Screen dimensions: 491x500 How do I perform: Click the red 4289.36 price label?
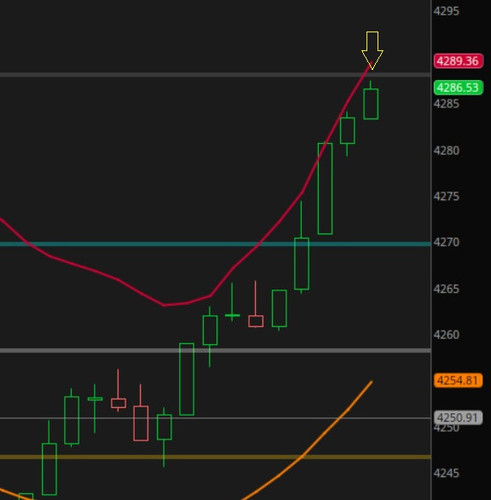(458, 61)
